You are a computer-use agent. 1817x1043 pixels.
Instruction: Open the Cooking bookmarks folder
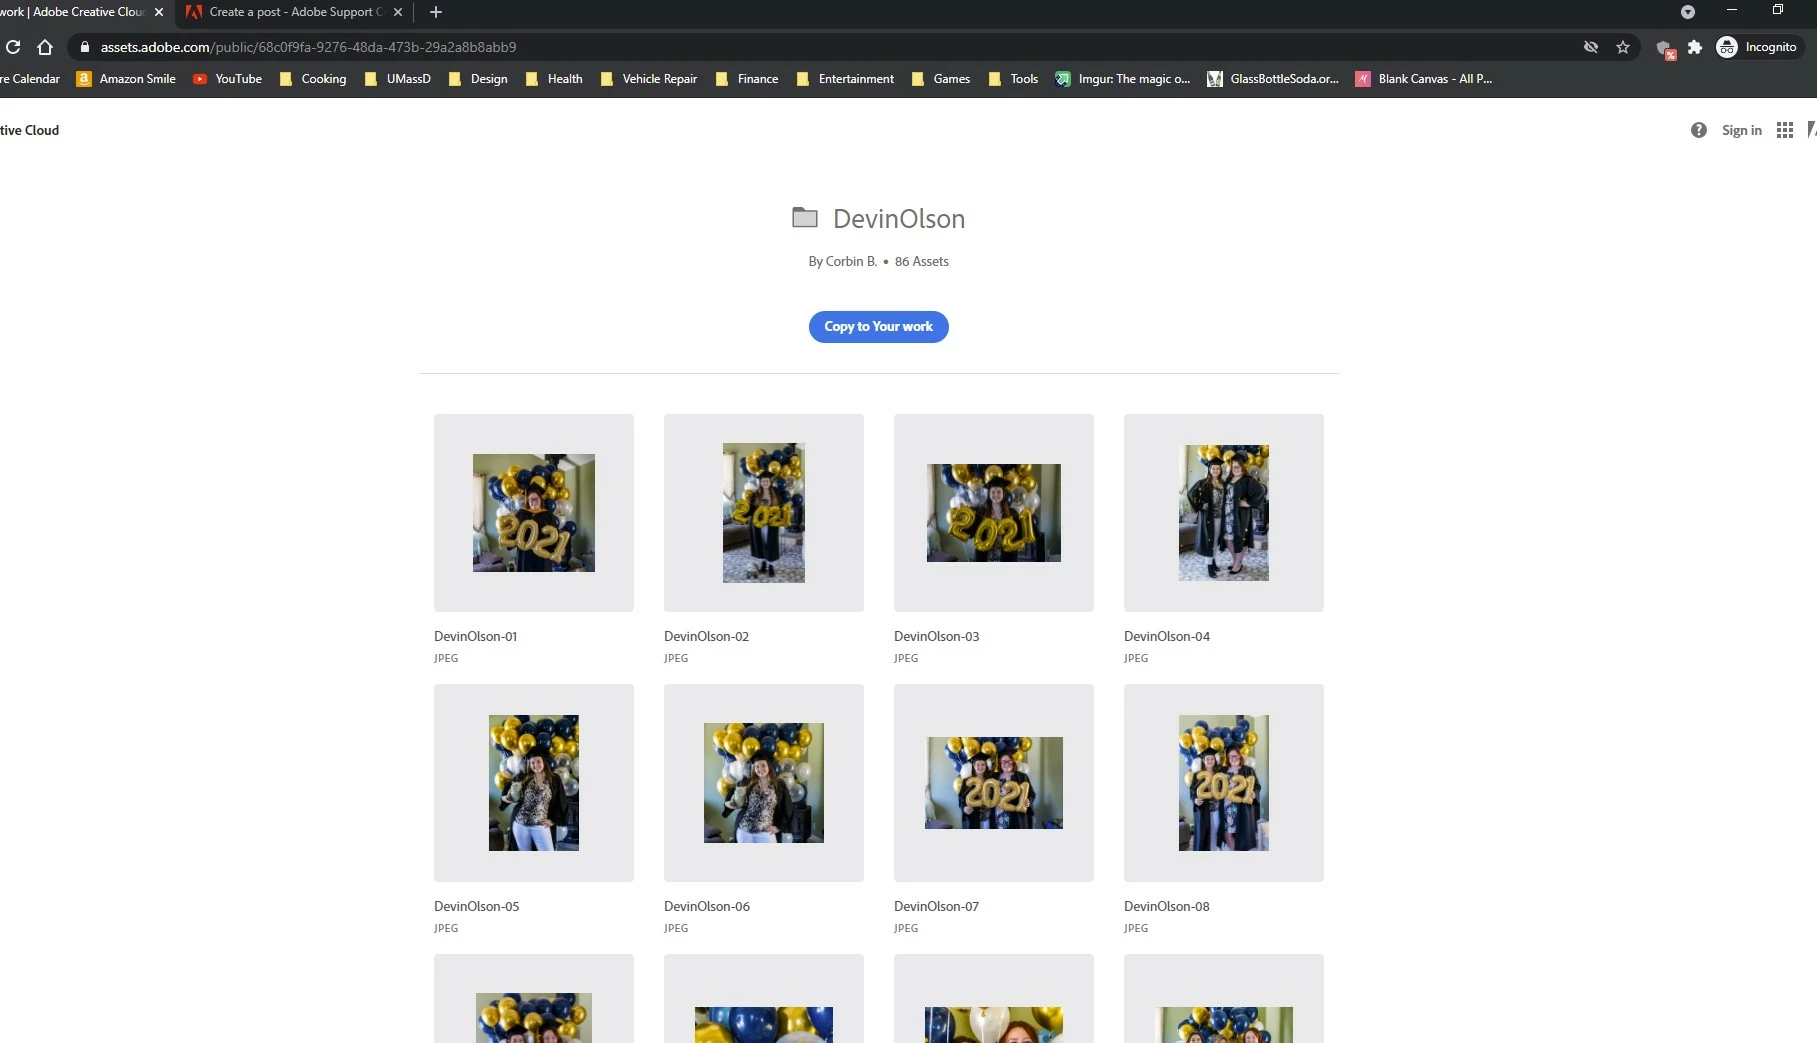pyautogui.click(x=313, y=79)
